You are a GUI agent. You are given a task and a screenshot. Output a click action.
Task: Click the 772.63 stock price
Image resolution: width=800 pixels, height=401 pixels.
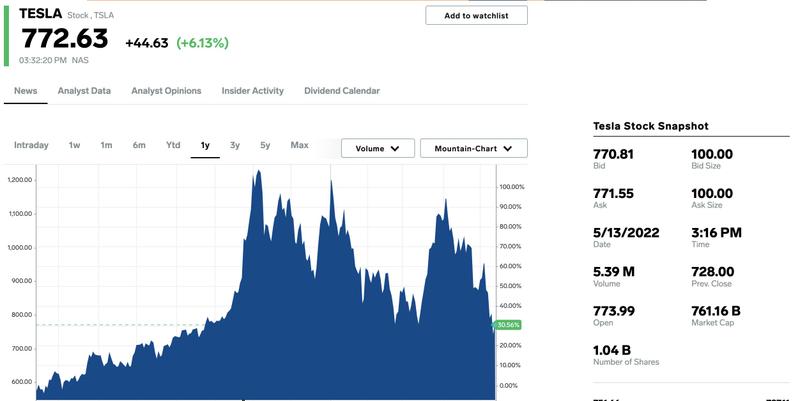65,38
